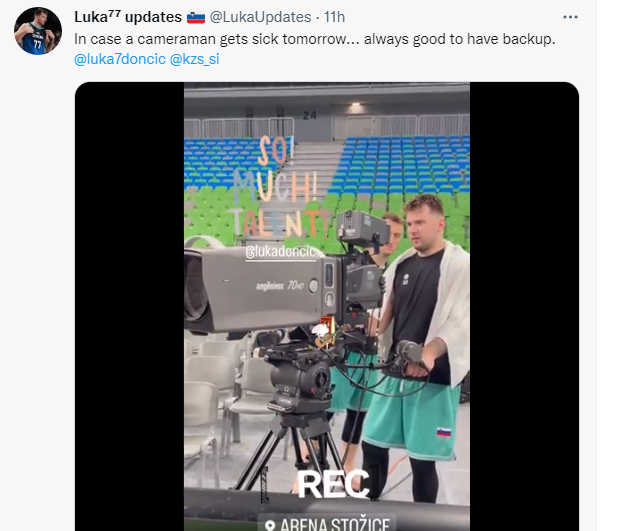This screenshot has height=531, width=619.
Task: Open the 11h tweet timestamp
Action: (x=334, y=17)
